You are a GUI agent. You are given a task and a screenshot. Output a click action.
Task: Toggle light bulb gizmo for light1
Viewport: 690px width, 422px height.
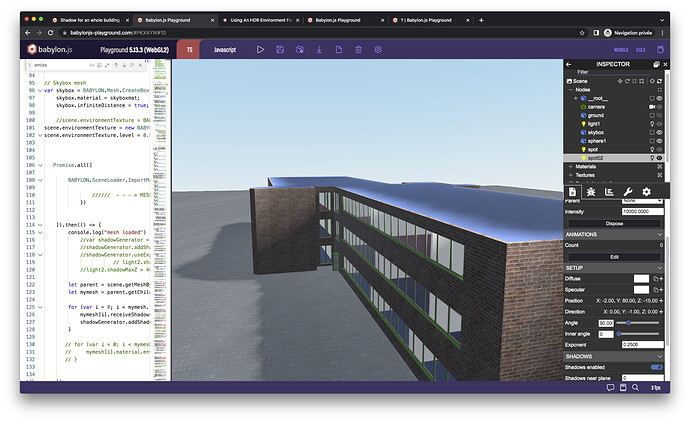[x=652, y=124]
